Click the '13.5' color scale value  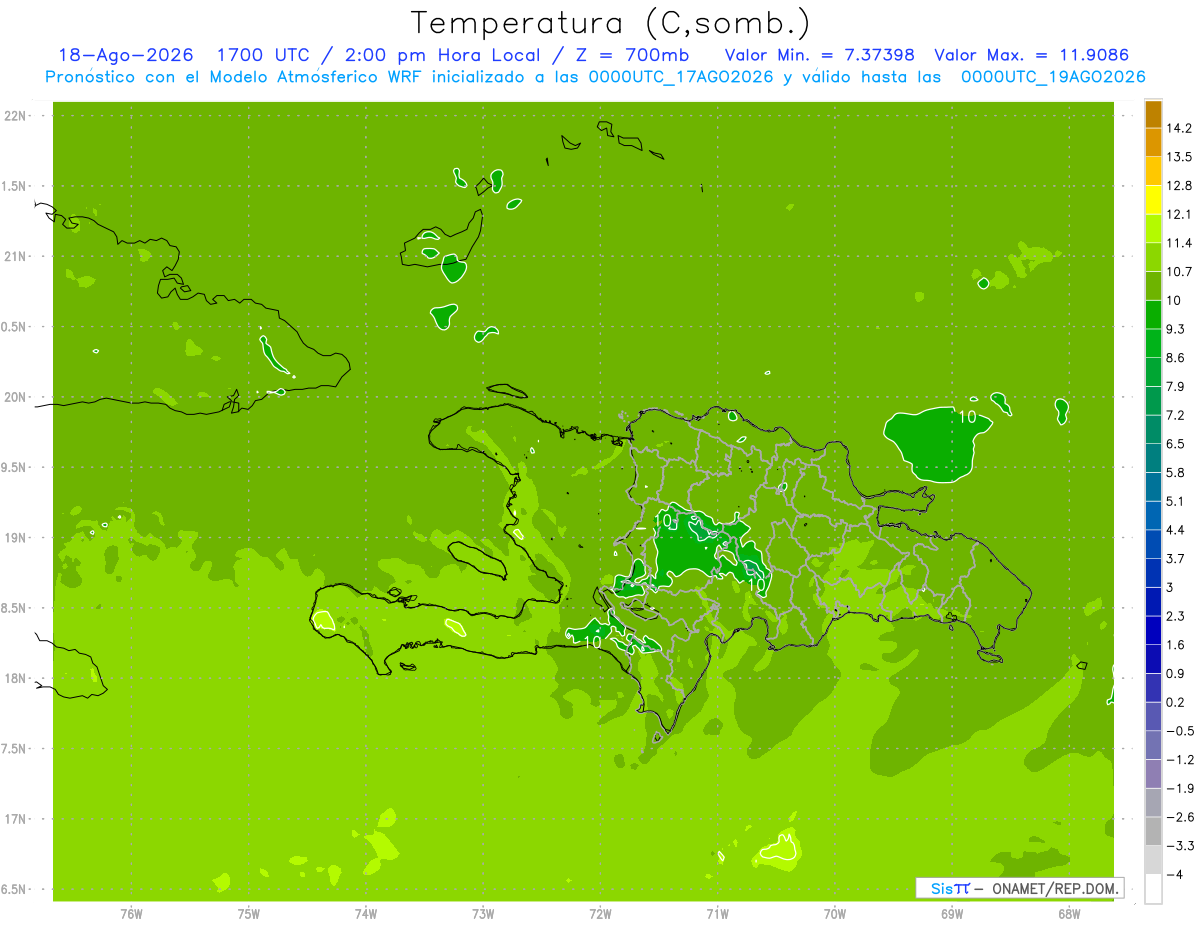click(1179, 157)
